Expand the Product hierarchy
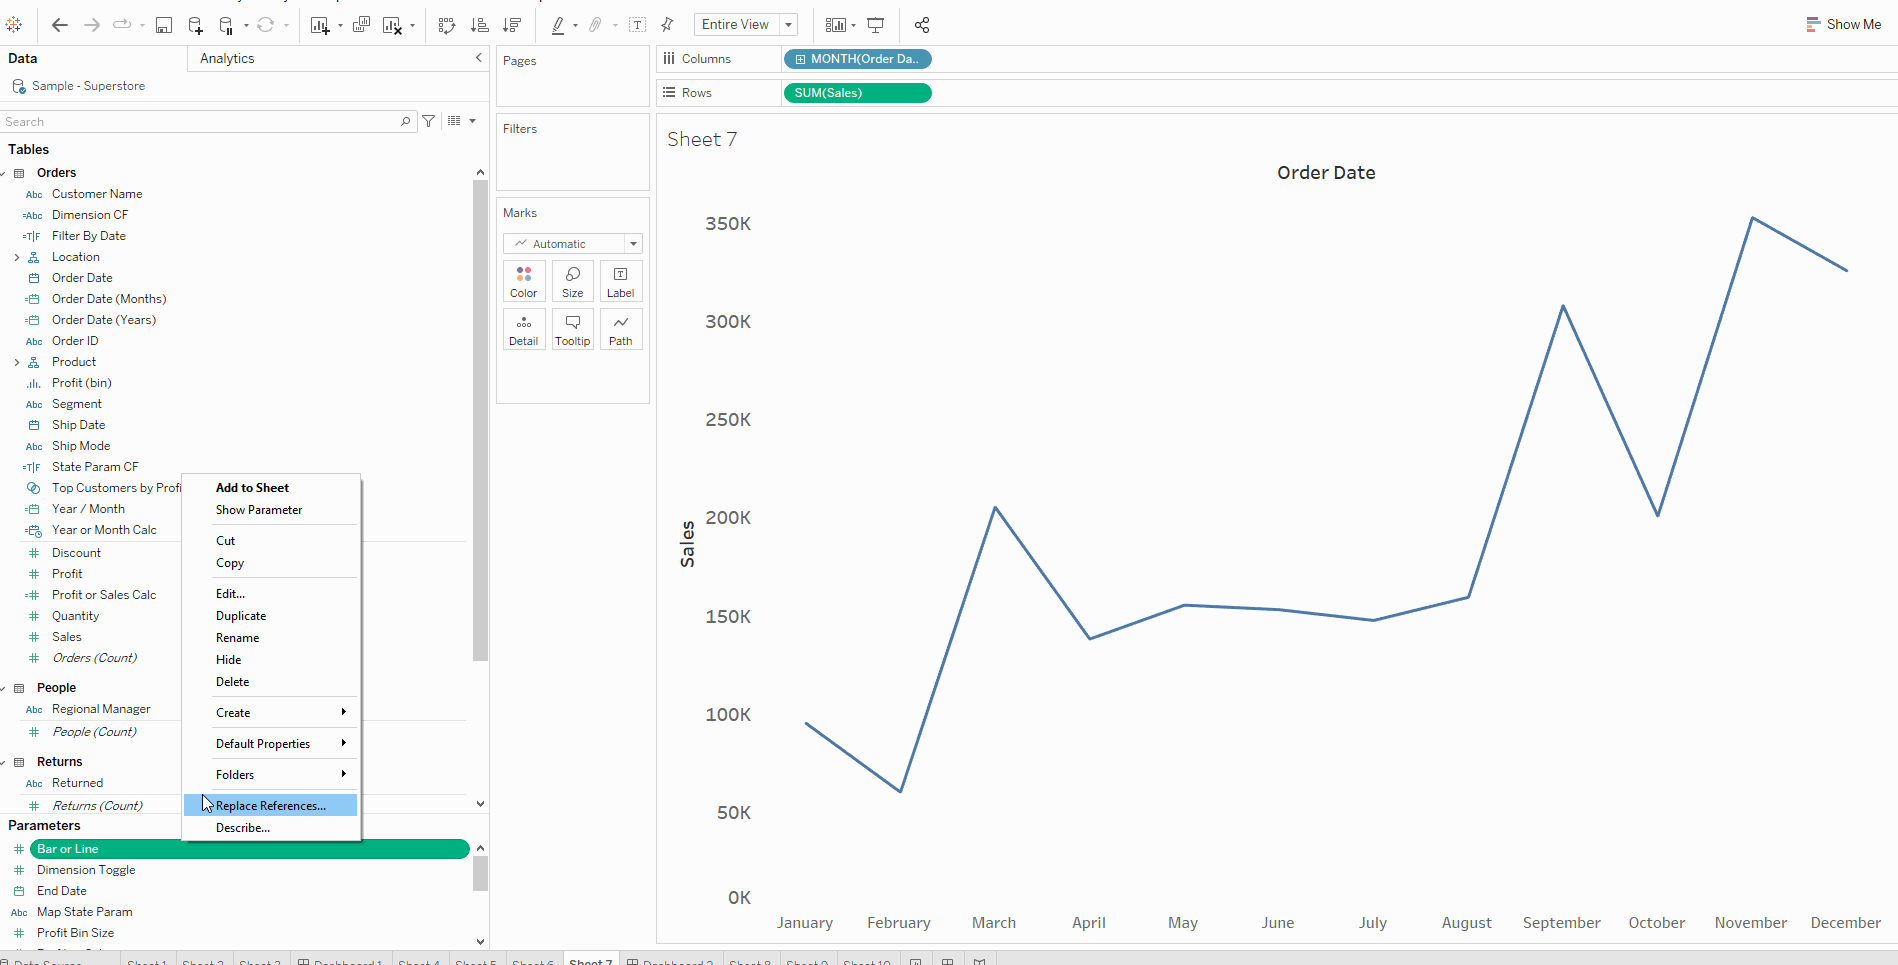The width and height of the screenshot is (1898, 965). click(x=17, y=363)
